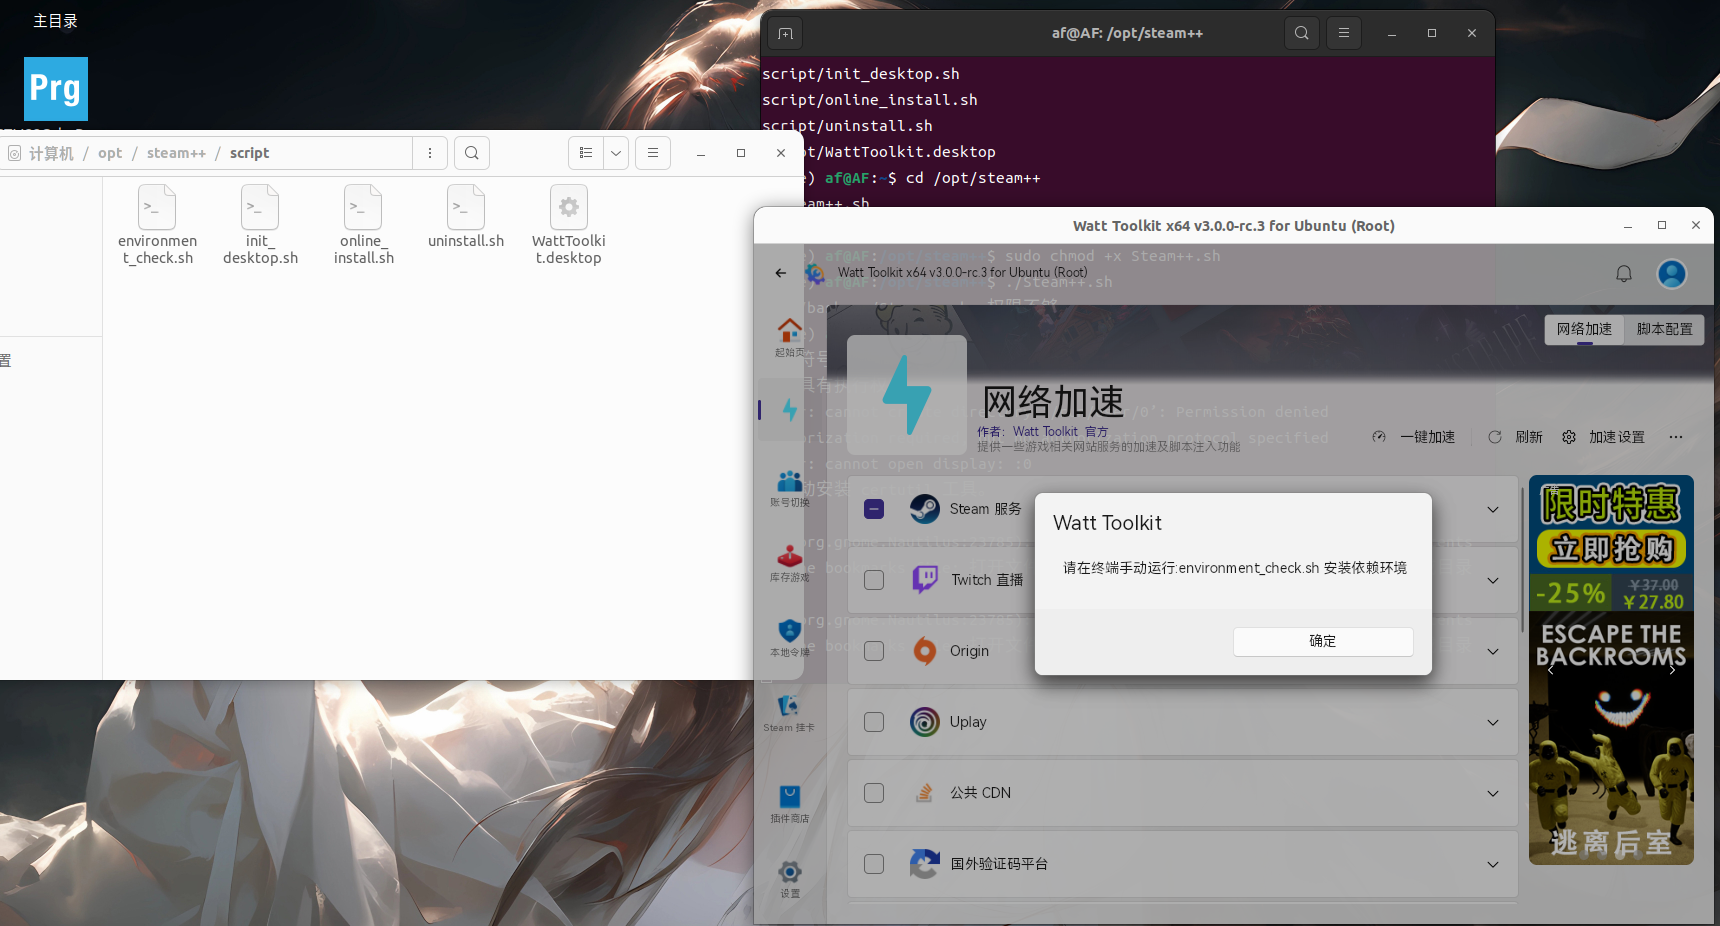The image size is (1720, 926).
Task: Select online_install.sh file
Action: [363, 226]
